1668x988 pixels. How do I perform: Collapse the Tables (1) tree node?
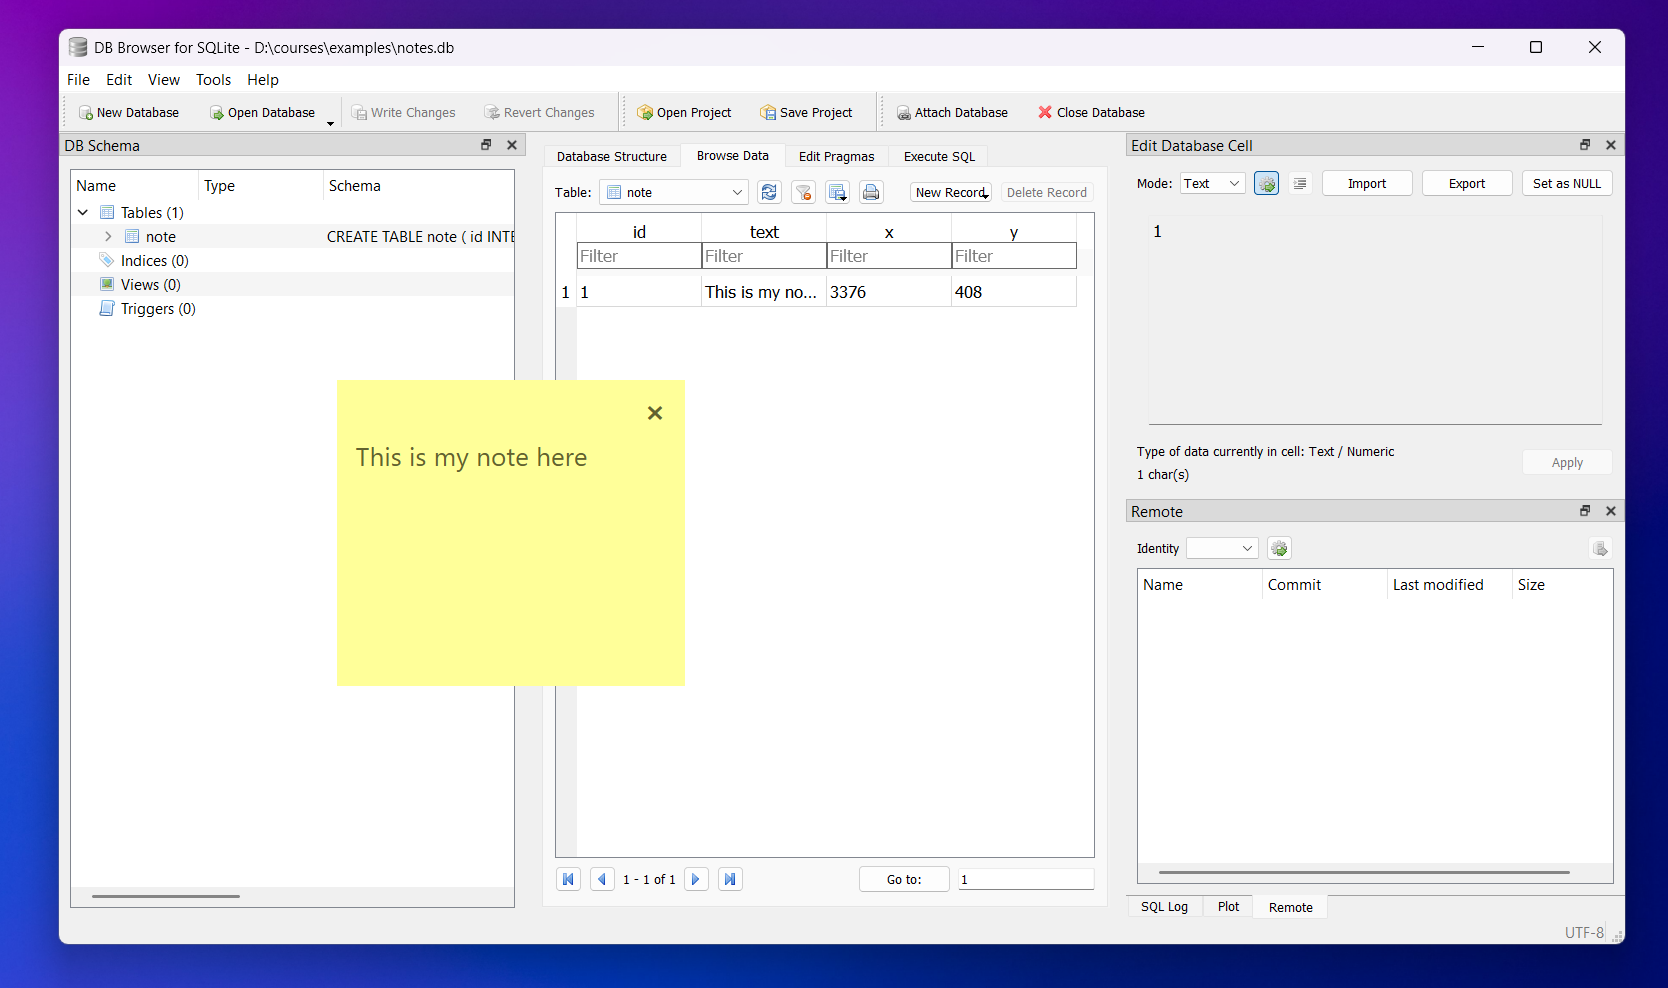click(x=83, y=213)
